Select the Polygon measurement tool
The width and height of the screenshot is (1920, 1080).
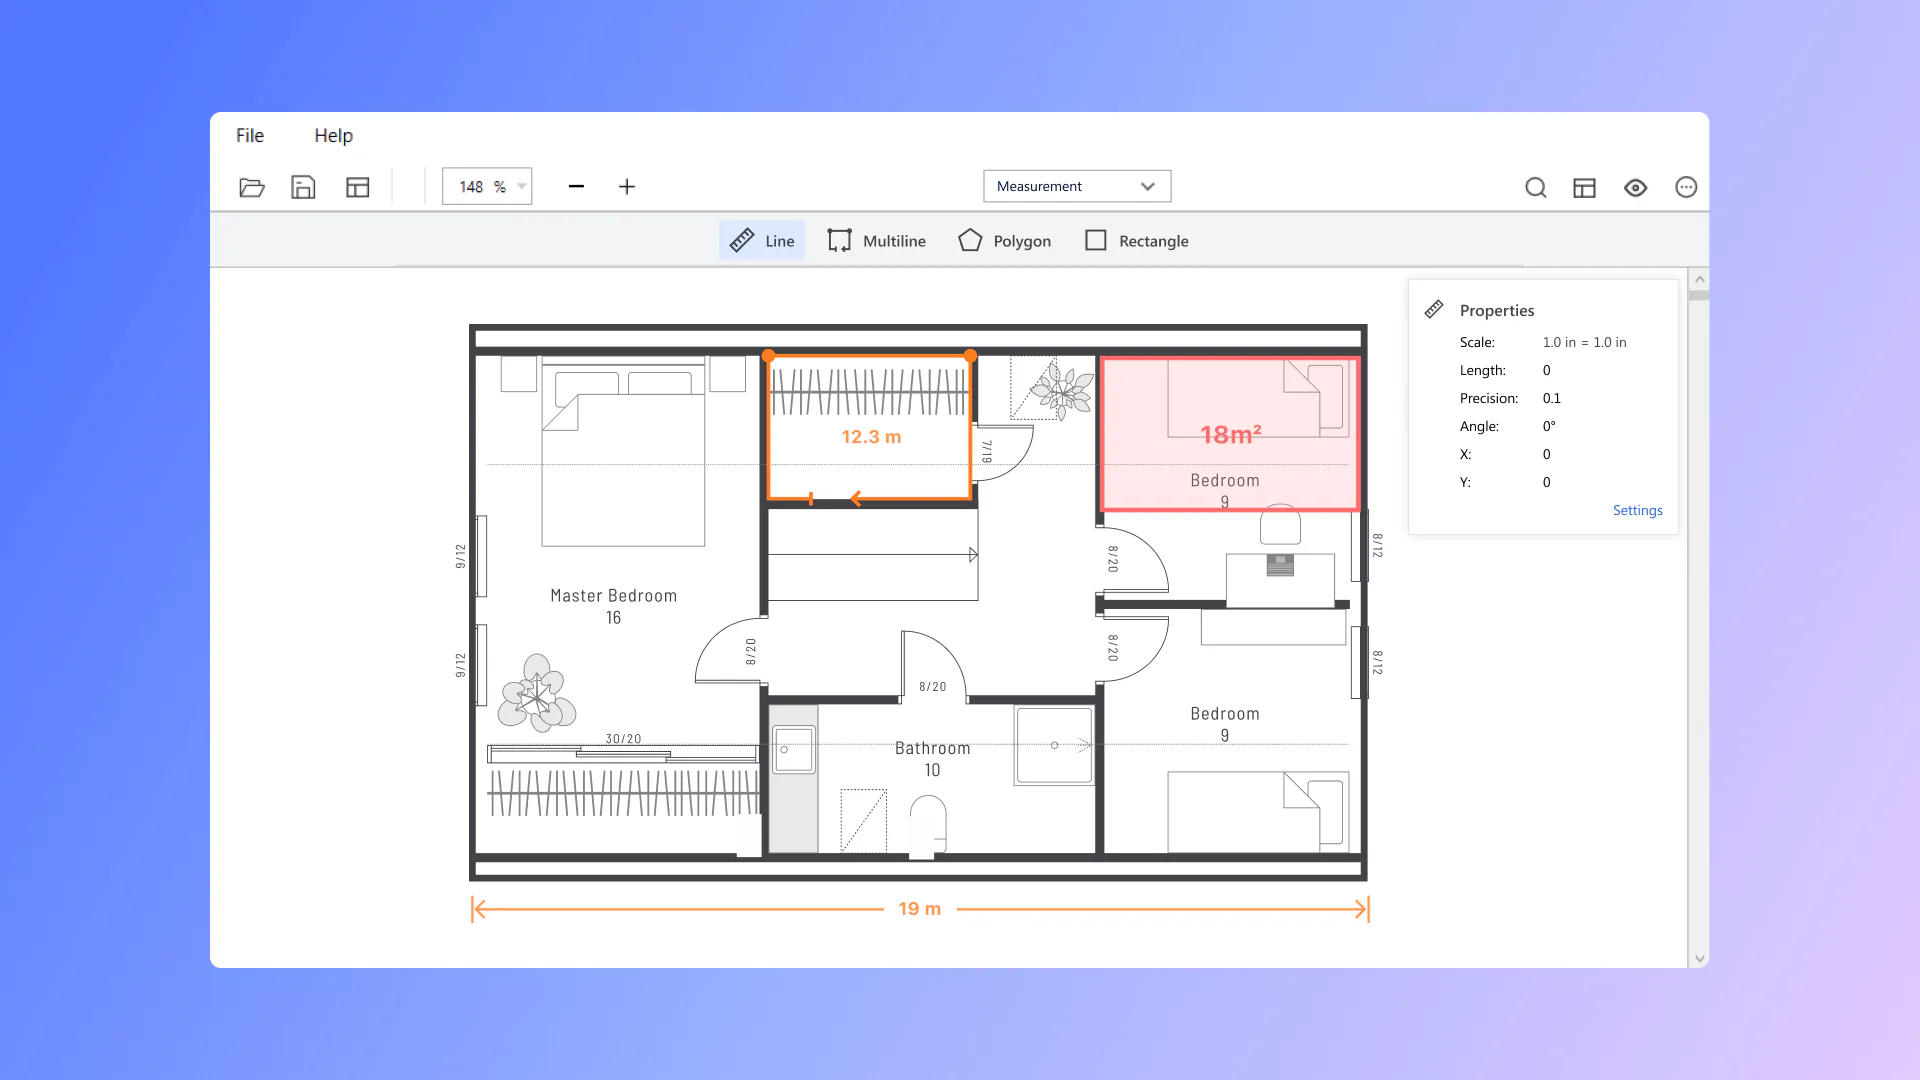[1004, 240]
